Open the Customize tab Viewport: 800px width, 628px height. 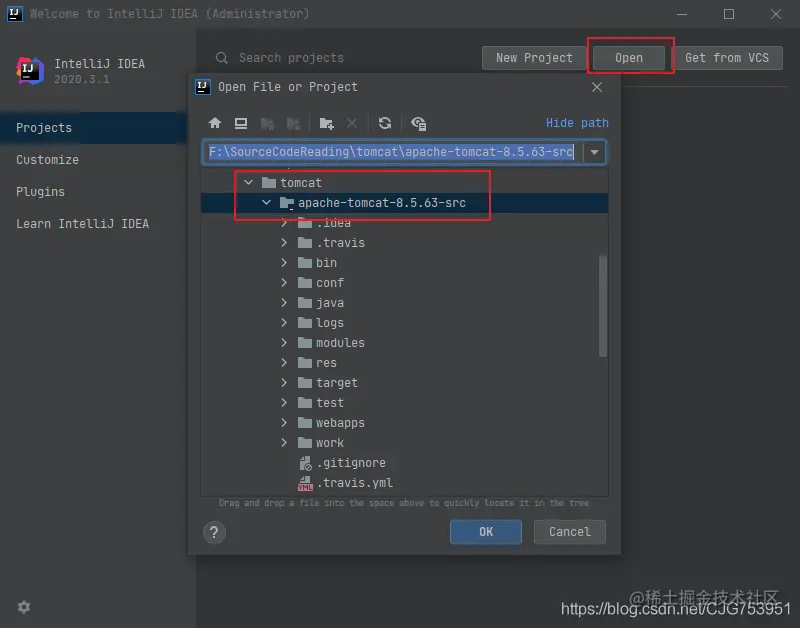[47, 160]
